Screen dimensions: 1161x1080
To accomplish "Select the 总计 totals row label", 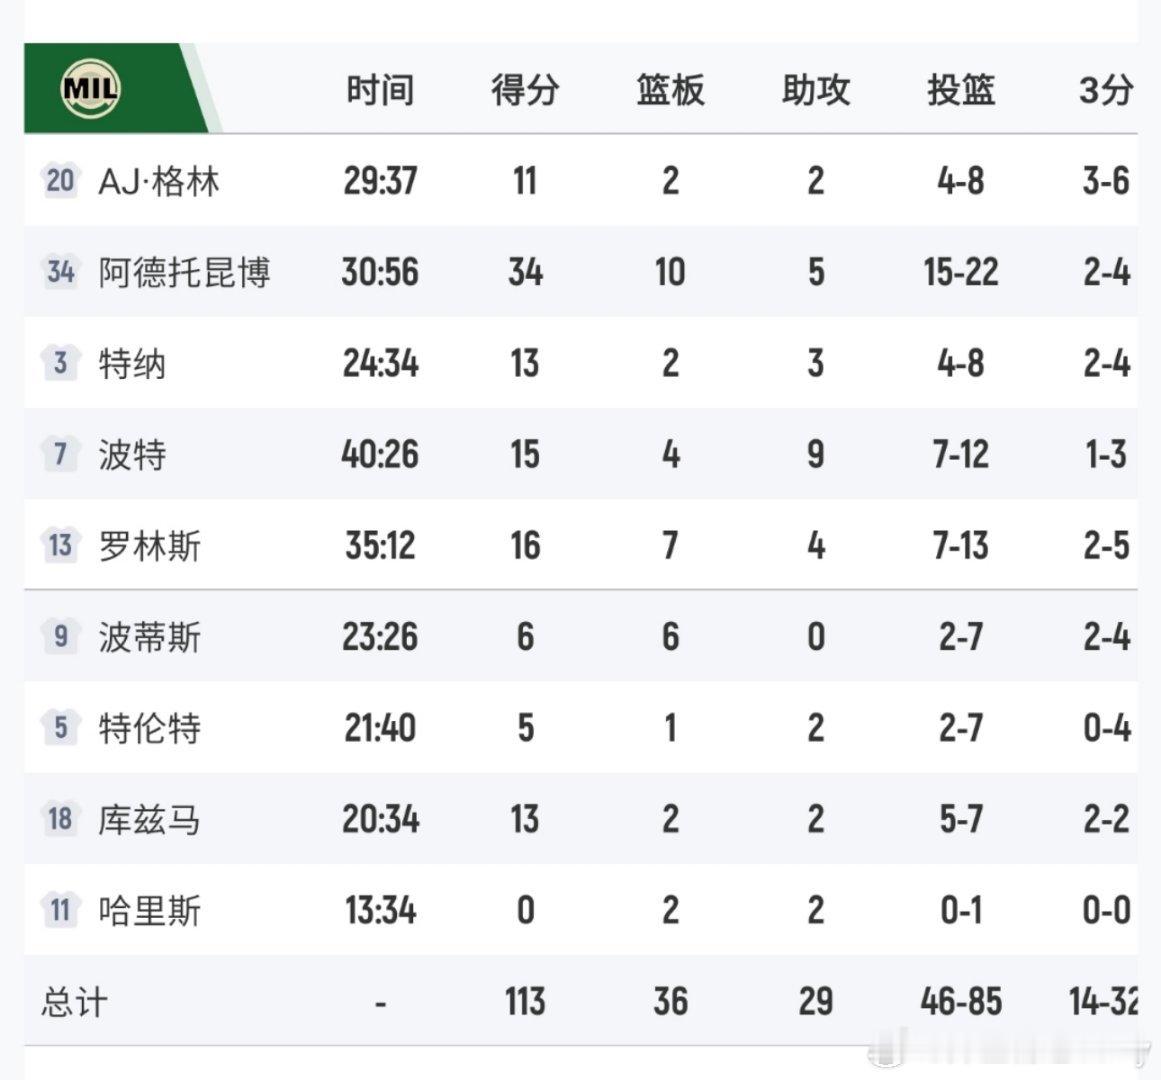I will (74, 1002).
